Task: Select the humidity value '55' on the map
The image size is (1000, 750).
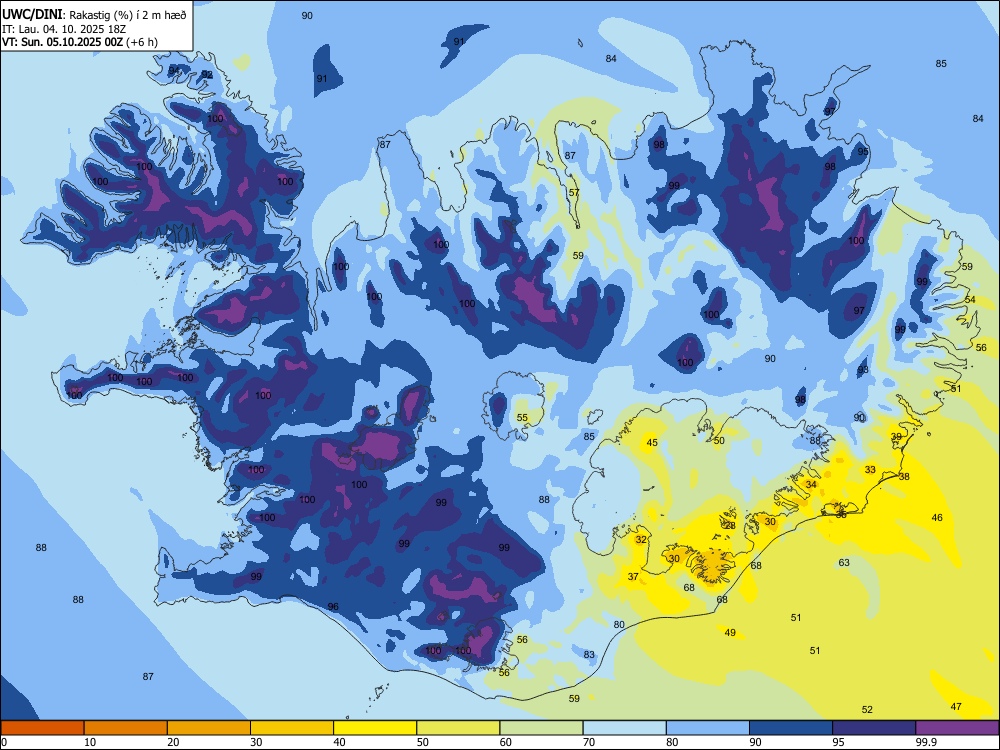Action: (x=522, y=418)
